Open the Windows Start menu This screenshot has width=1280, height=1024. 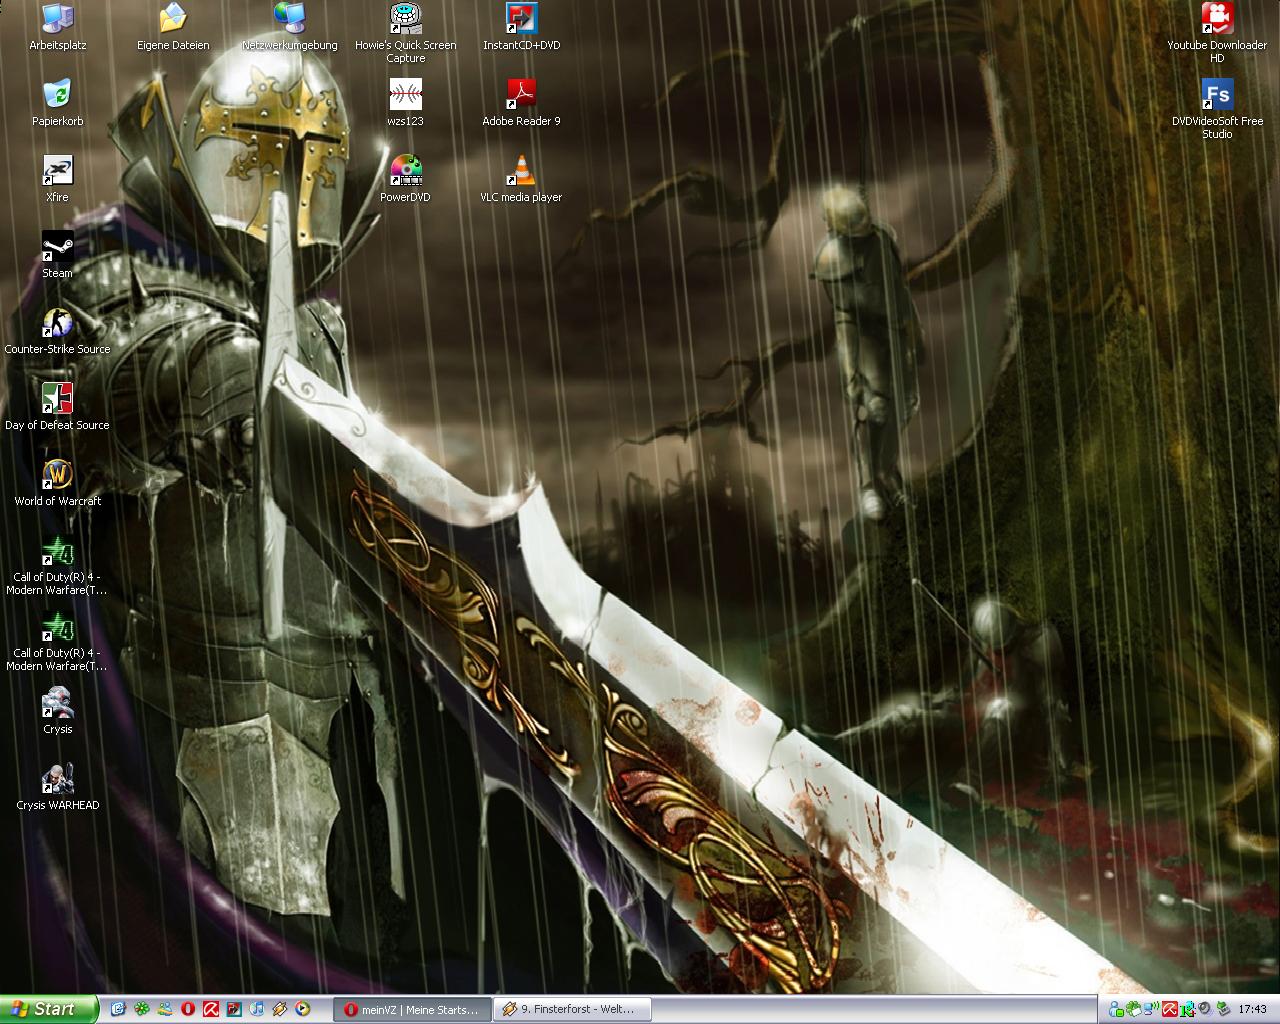coord(49,1009)
